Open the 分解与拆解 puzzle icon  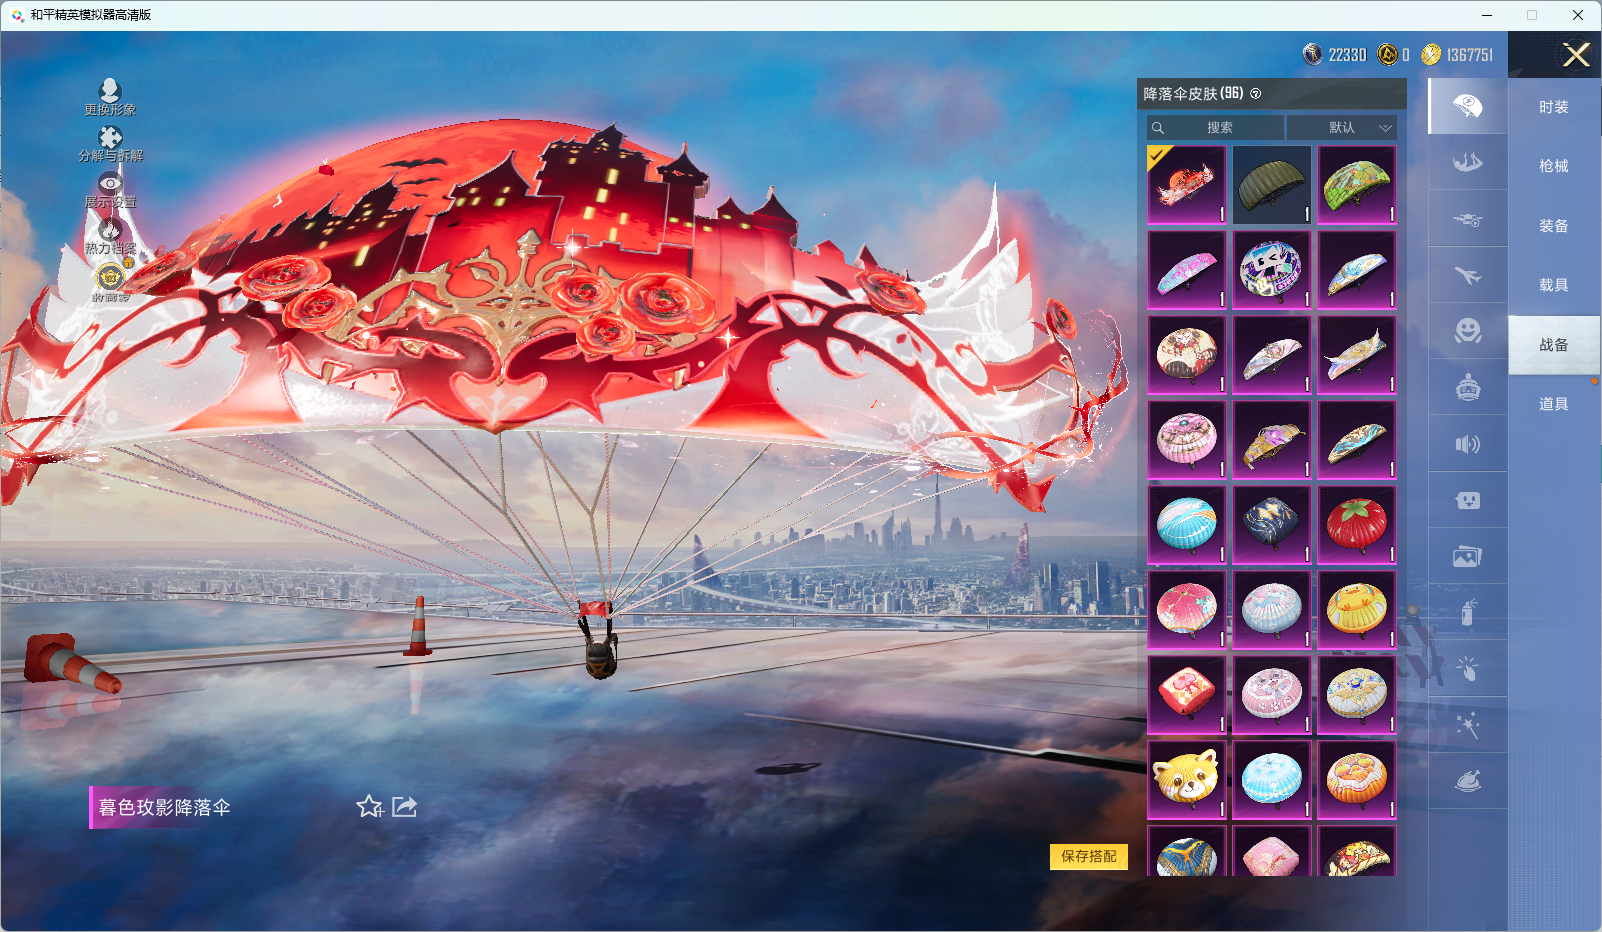[110, 138]
